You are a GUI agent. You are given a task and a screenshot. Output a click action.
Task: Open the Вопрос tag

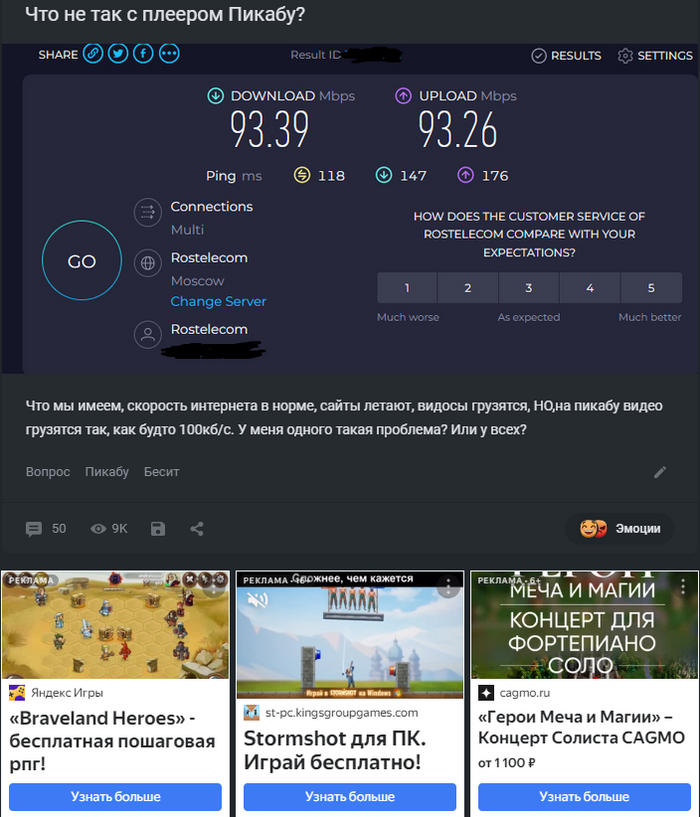[48, 472]
